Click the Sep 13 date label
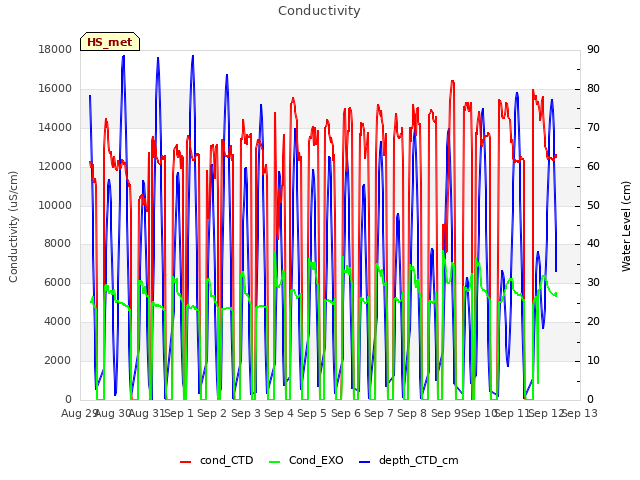 [x=580, y=413]
